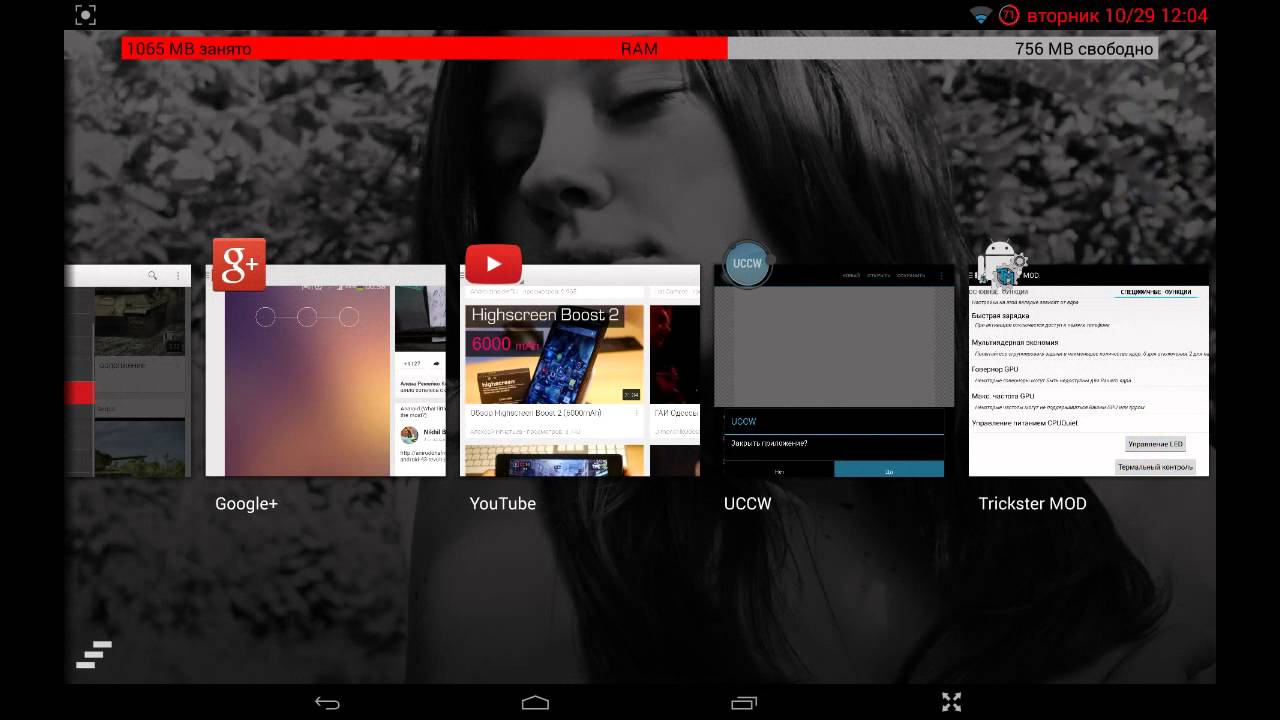1280x720 pixels.
Task: Tap the Google+ app icon
Action: pos(238,264)
